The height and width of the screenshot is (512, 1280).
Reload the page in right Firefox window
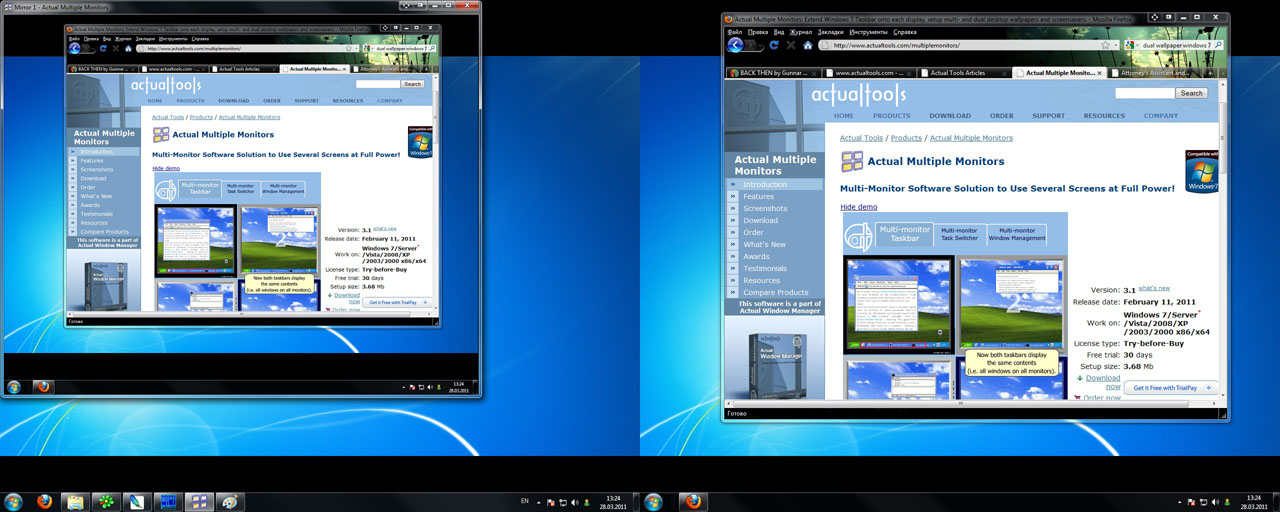(x=775, y=45)
